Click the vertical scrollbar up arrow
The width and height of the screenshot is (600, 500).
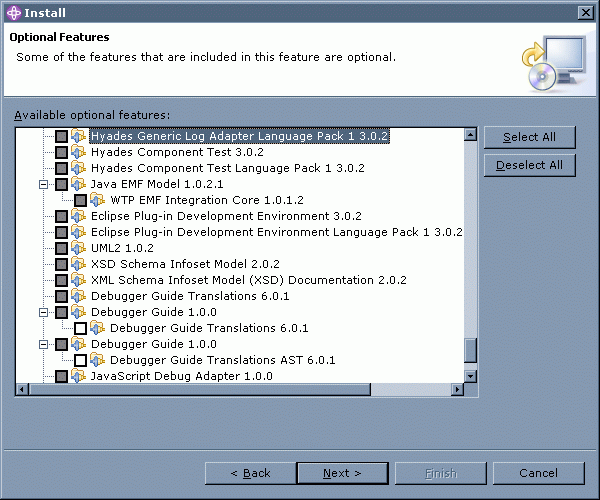(x=470, y=134)
